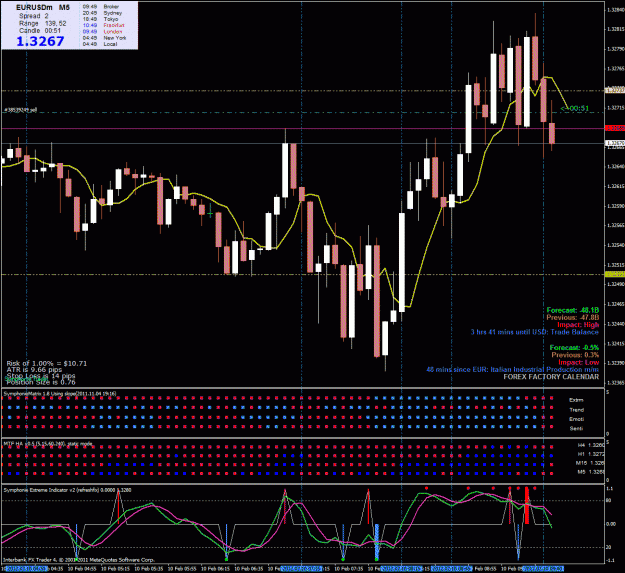The width and height of the screenshot is (625, 573).
Task: Select the Local time row
Action: click(100, 44)
